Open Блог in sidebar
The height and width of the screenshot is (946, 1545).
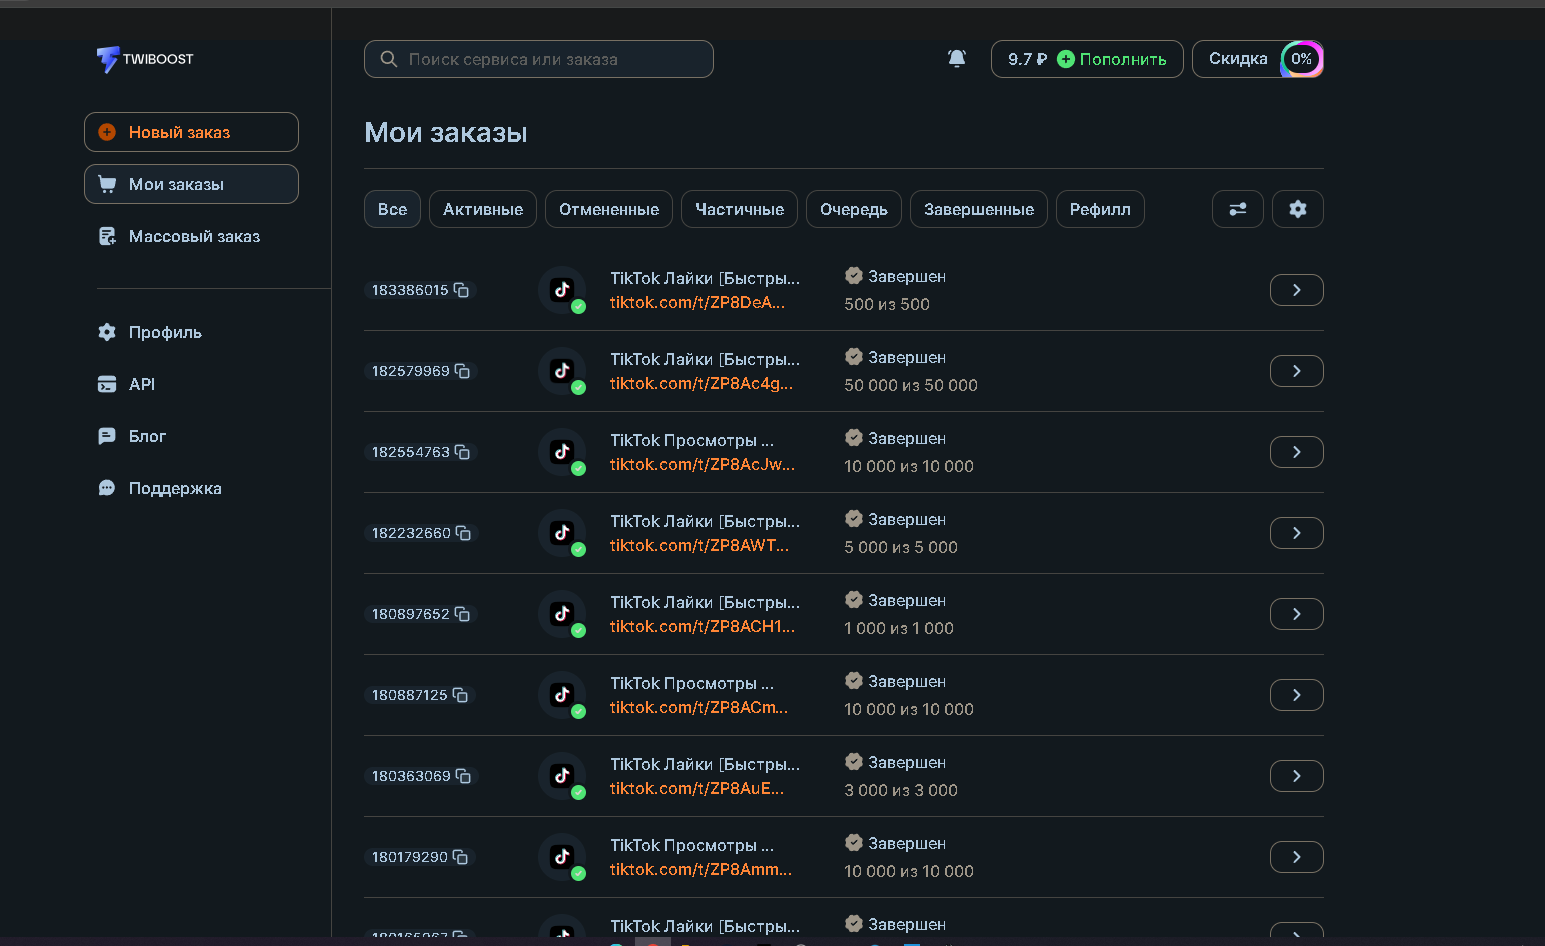coord(132,436)
